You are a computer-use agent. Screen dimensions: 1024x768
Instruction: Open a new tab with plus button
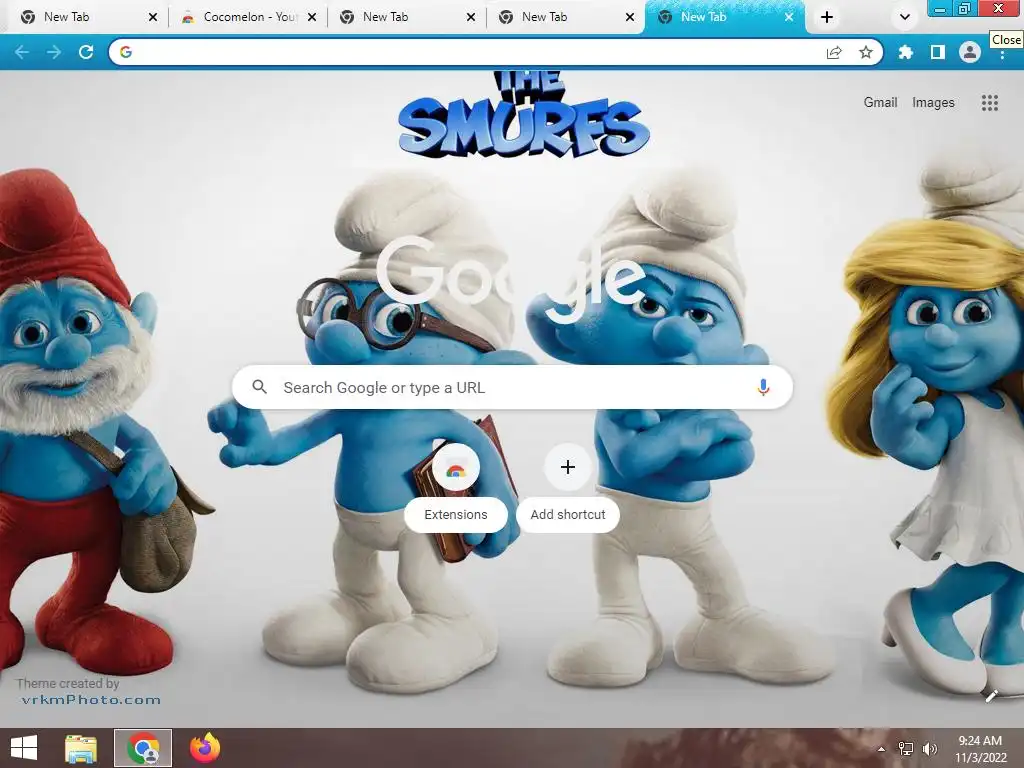[x=827, y=17]
